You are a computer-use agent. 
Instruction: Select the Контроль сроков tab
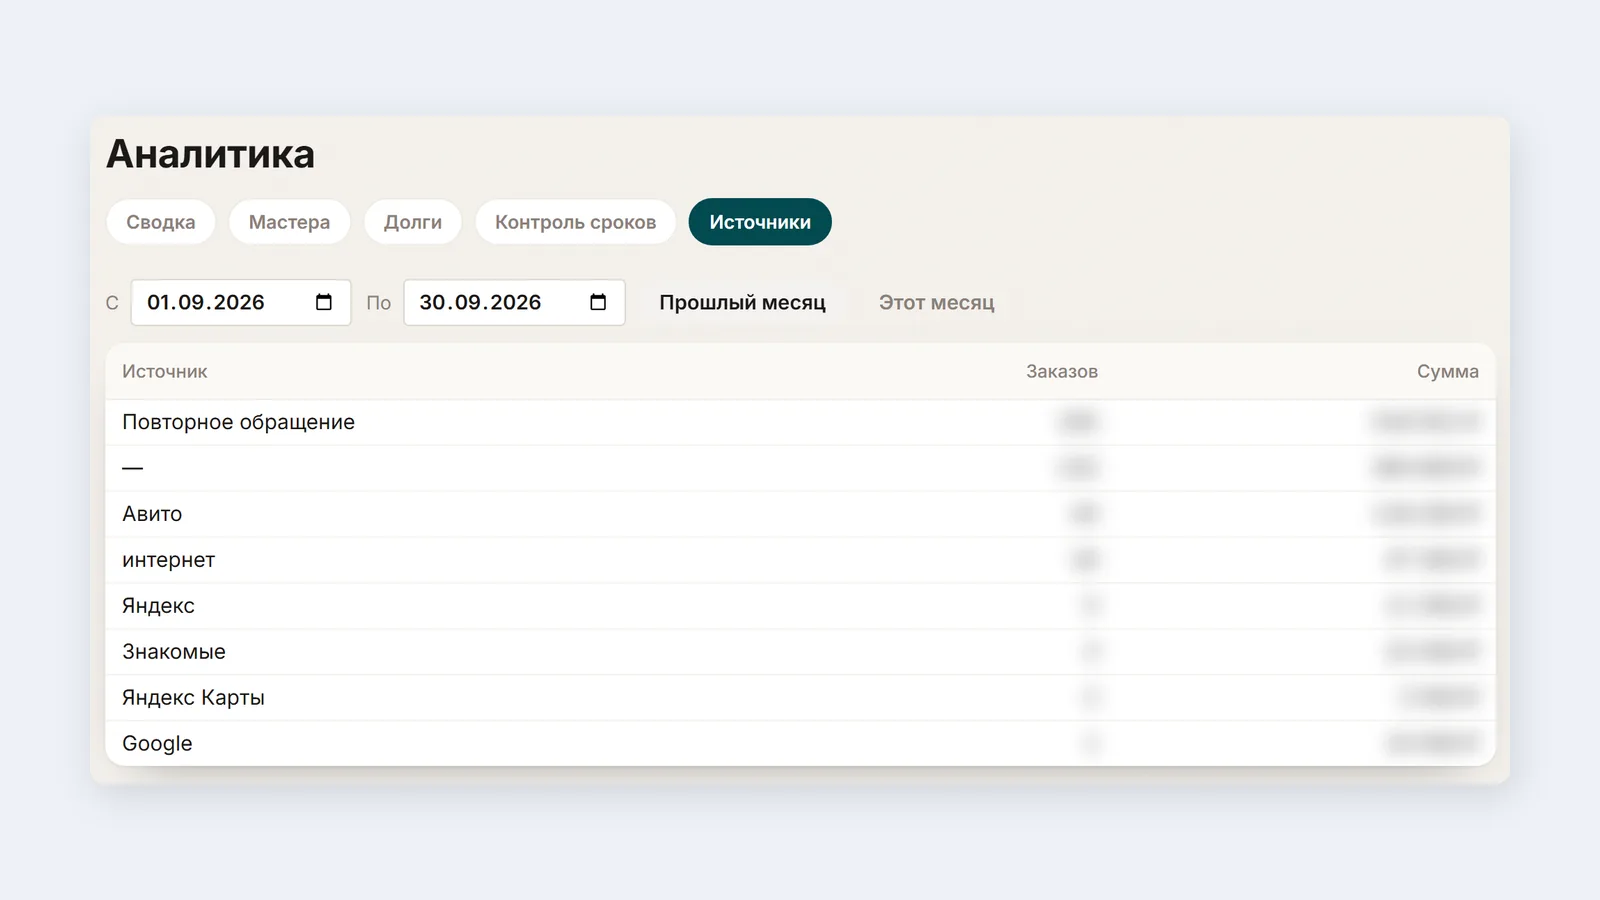pos(576,222)
